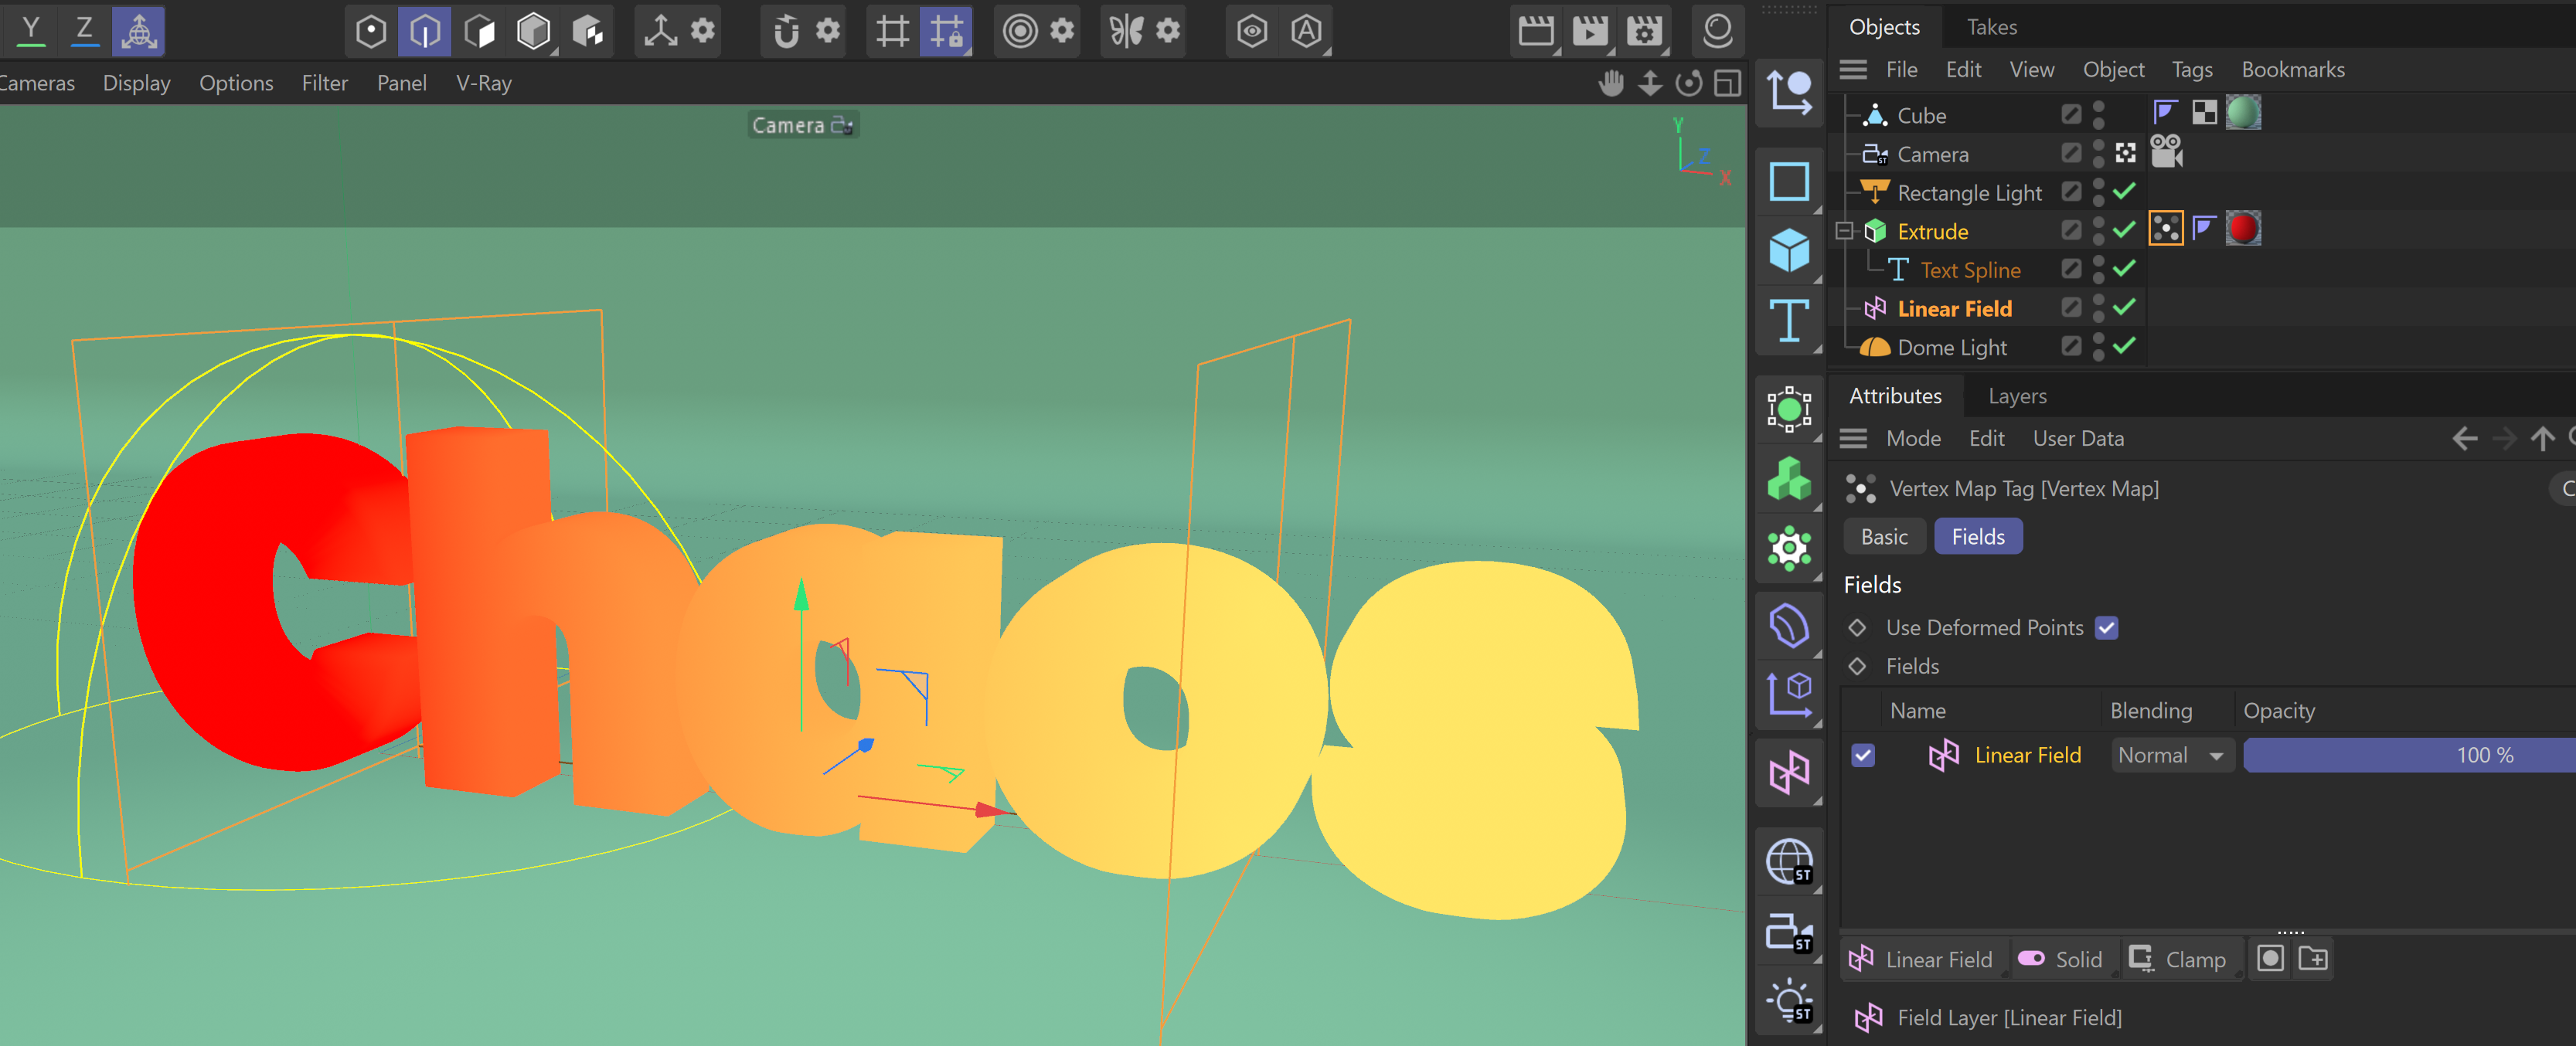This screenshot has width=2576, height=1046.
Task: Toggle Symmetry butterfly icon
Action: [x=1126, y=31]
